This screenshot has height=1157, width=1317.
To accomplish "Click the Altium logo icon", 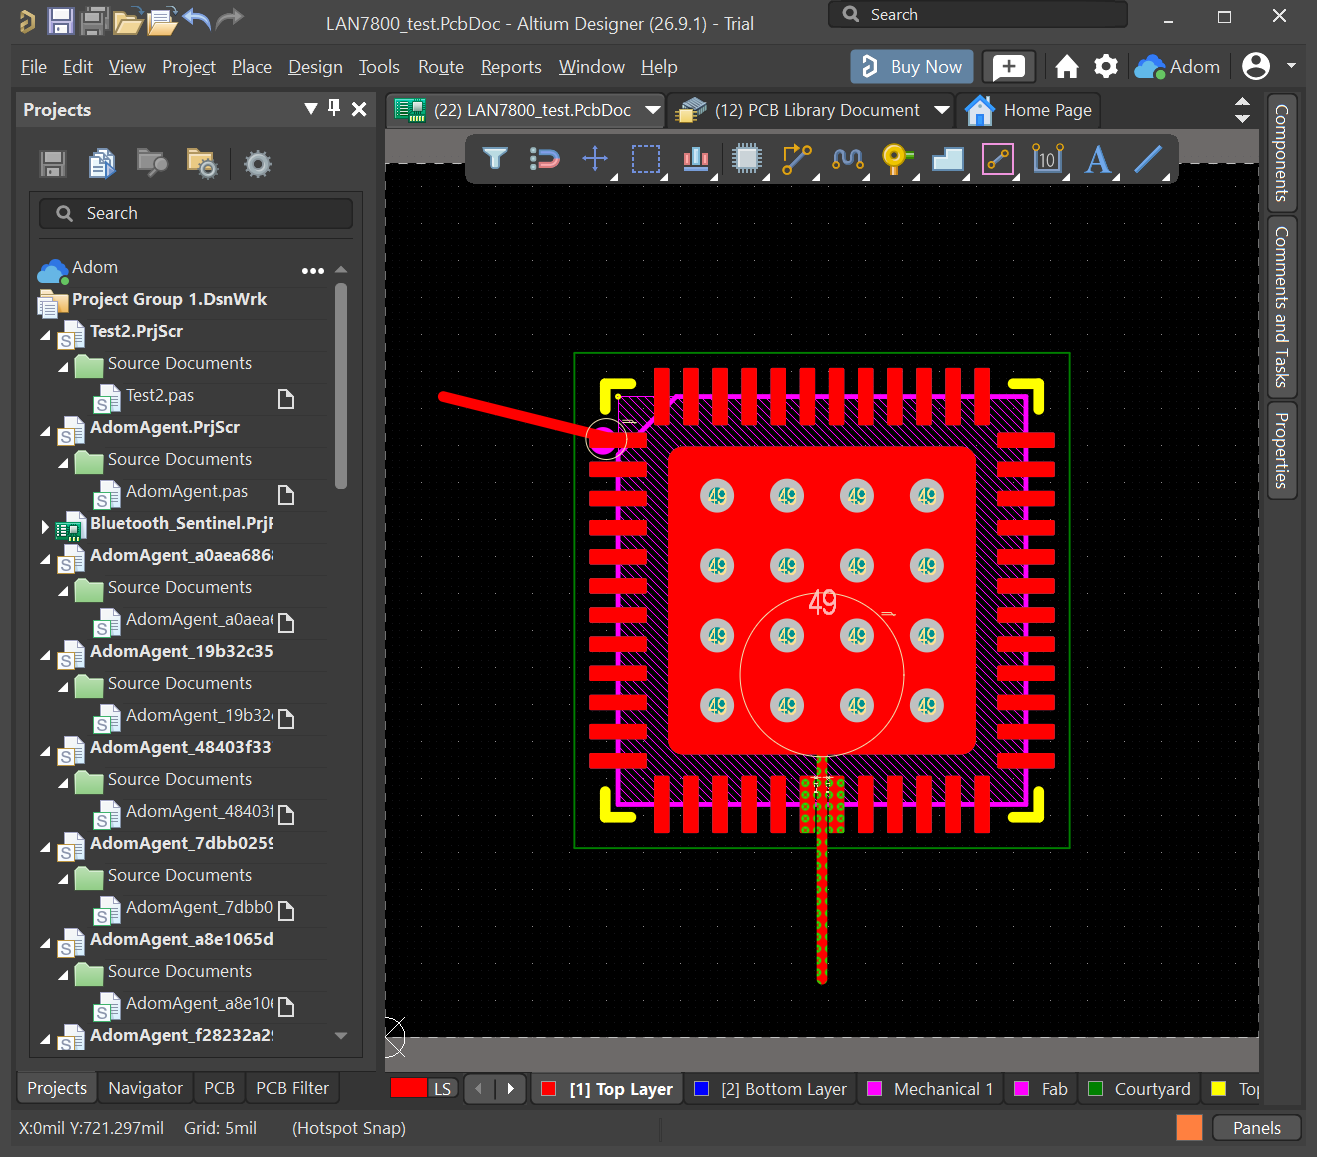I will click(27, 21).
